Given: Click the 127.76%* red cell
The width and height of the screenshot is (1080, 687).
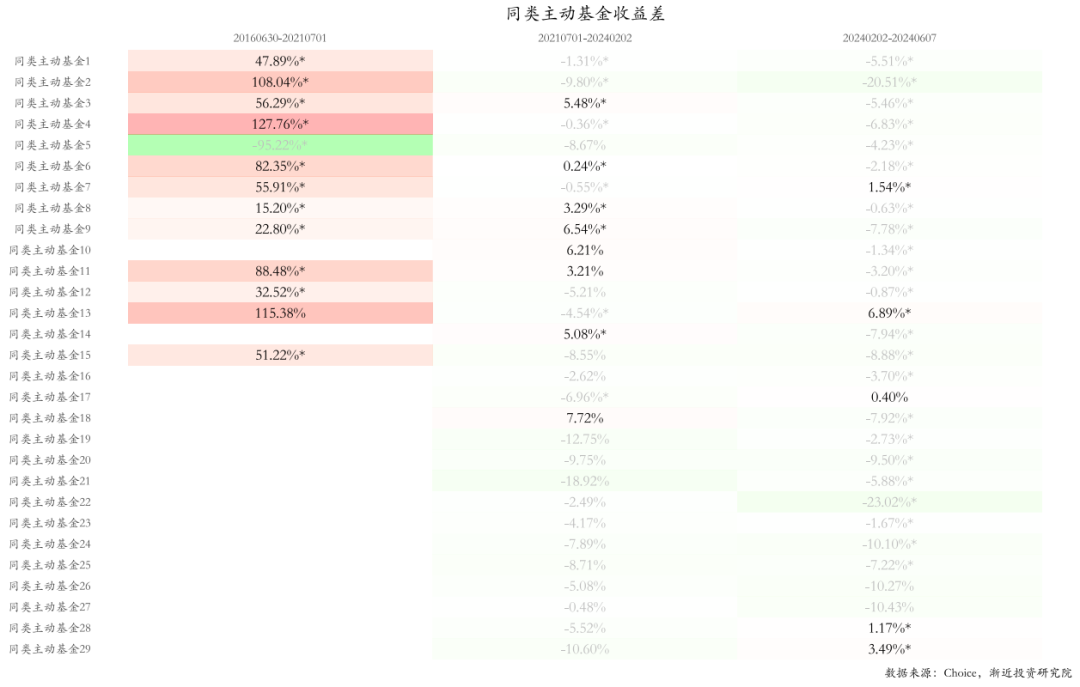Looking at the screenshot, I should [280, 124].
